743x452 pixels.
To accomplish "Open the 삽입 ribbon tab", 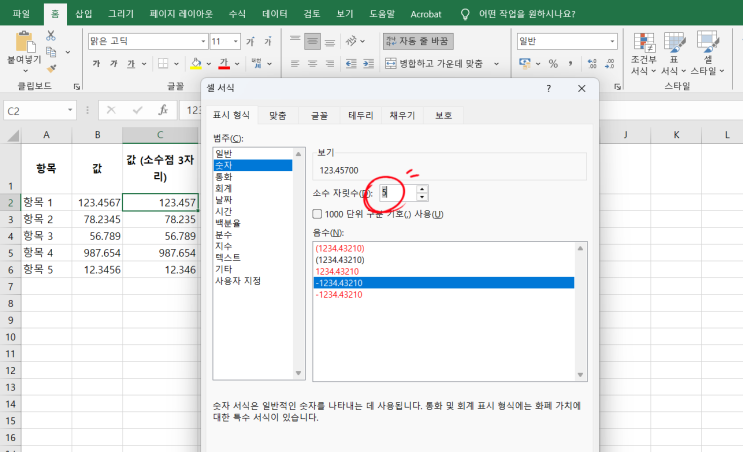I will (x=83, y=14).
